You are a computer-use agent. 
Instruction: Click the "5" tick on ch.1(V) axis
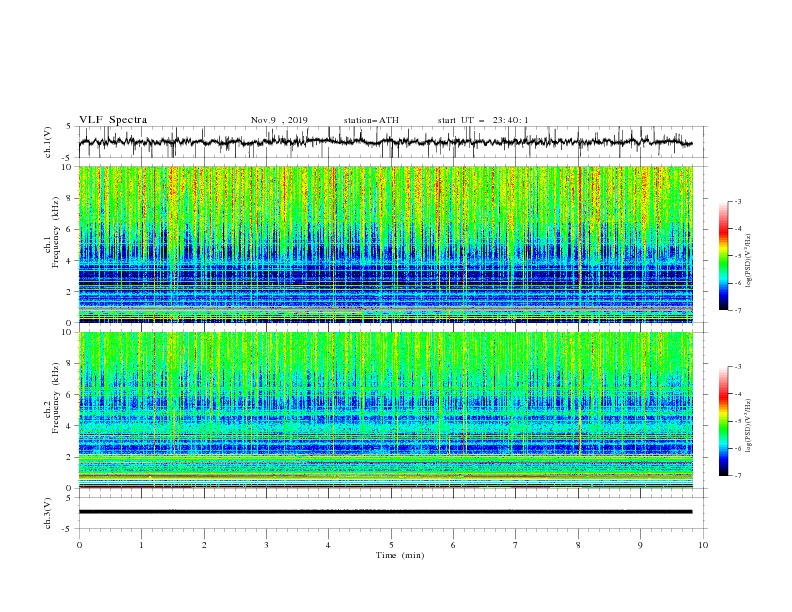click(70, 126)
